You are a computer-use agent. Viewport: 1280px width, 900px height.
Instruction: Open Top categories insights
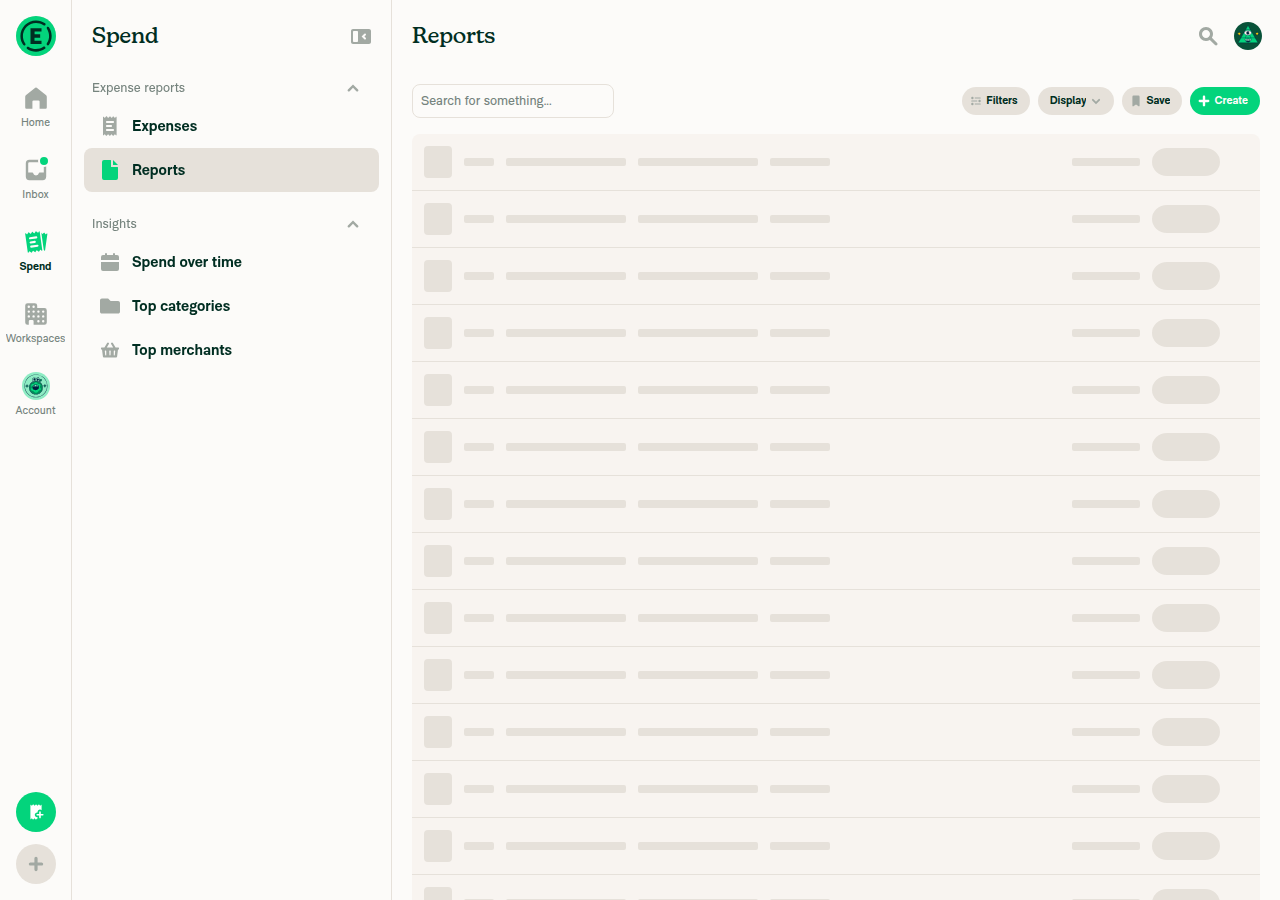click(x=231, y=306)
